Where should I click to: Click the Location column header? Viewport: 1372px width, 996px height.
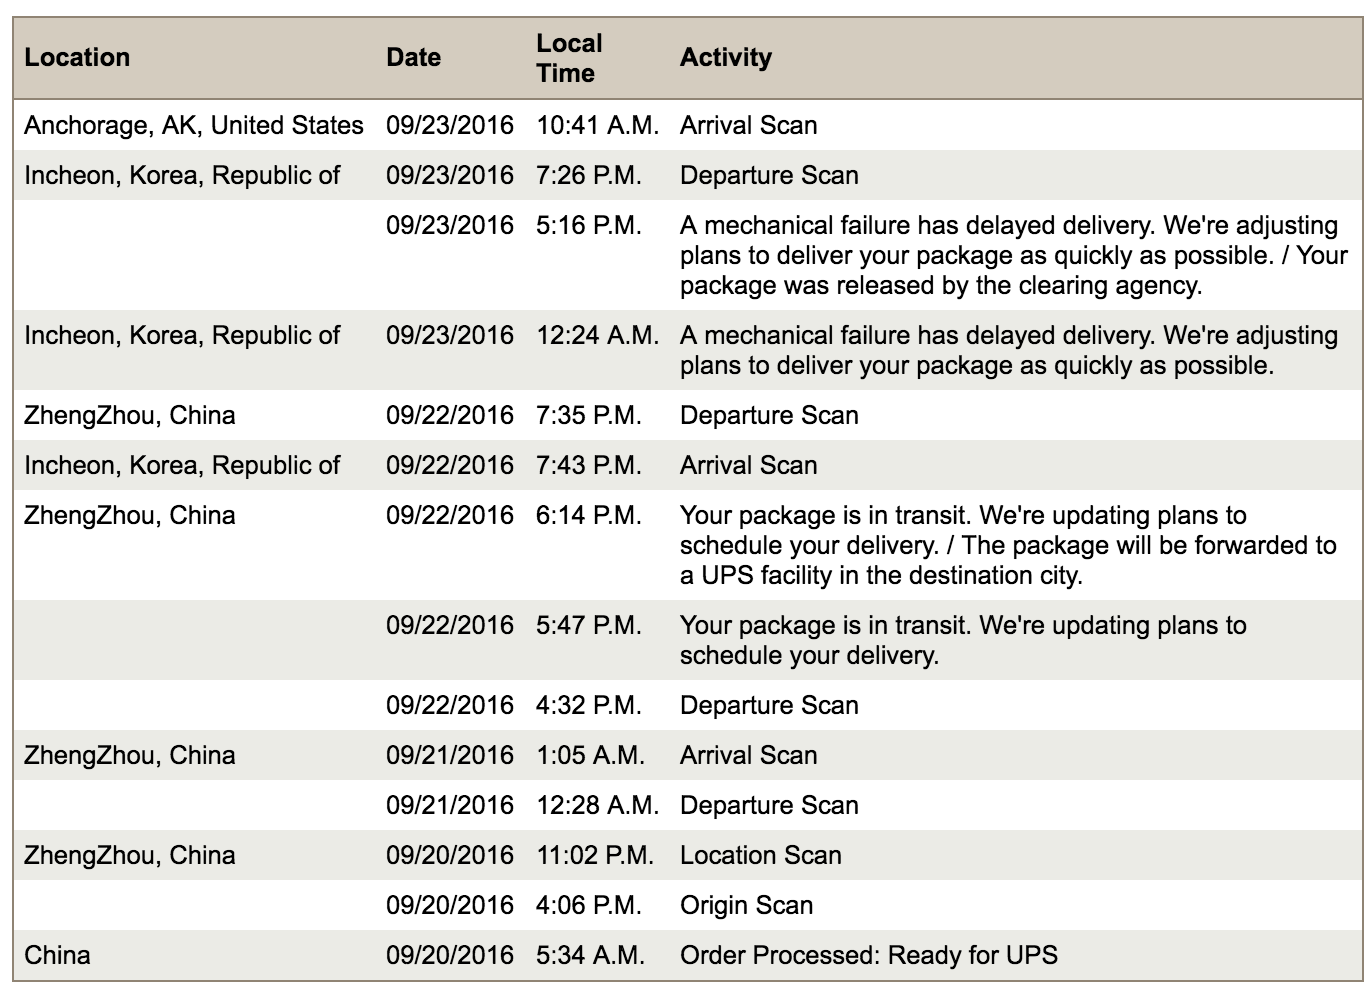pyautogui.click(x=78, y=57)
